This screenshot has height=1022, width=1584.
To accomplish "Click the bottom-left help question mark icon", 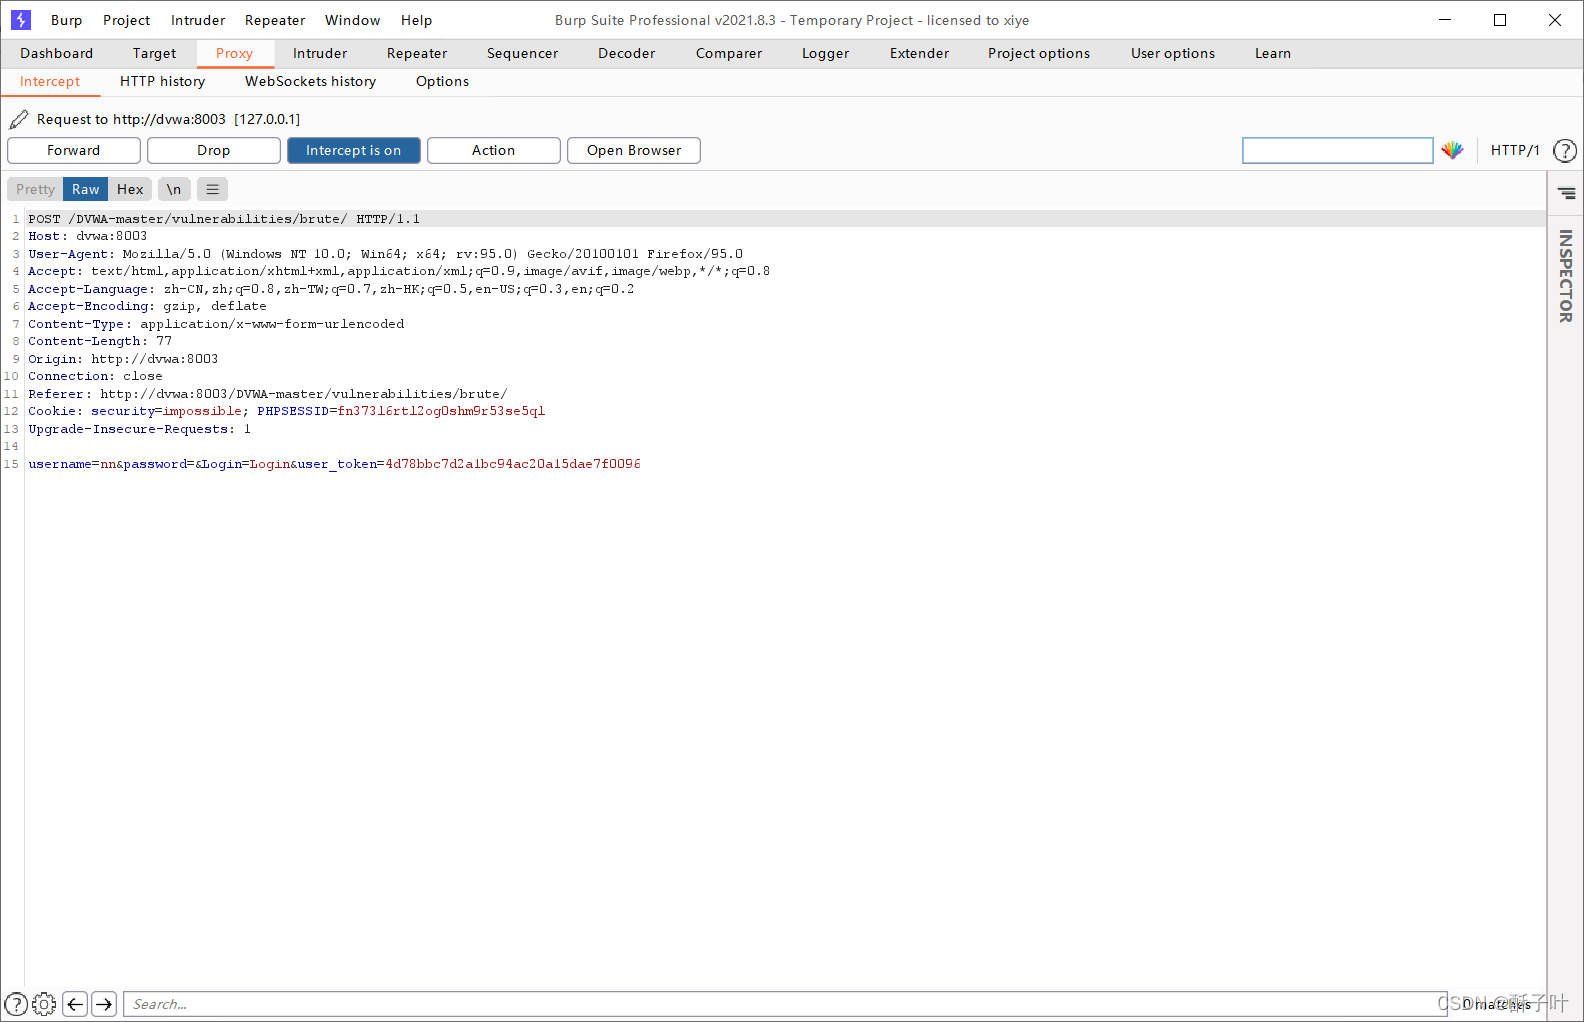I will 16,1004.
